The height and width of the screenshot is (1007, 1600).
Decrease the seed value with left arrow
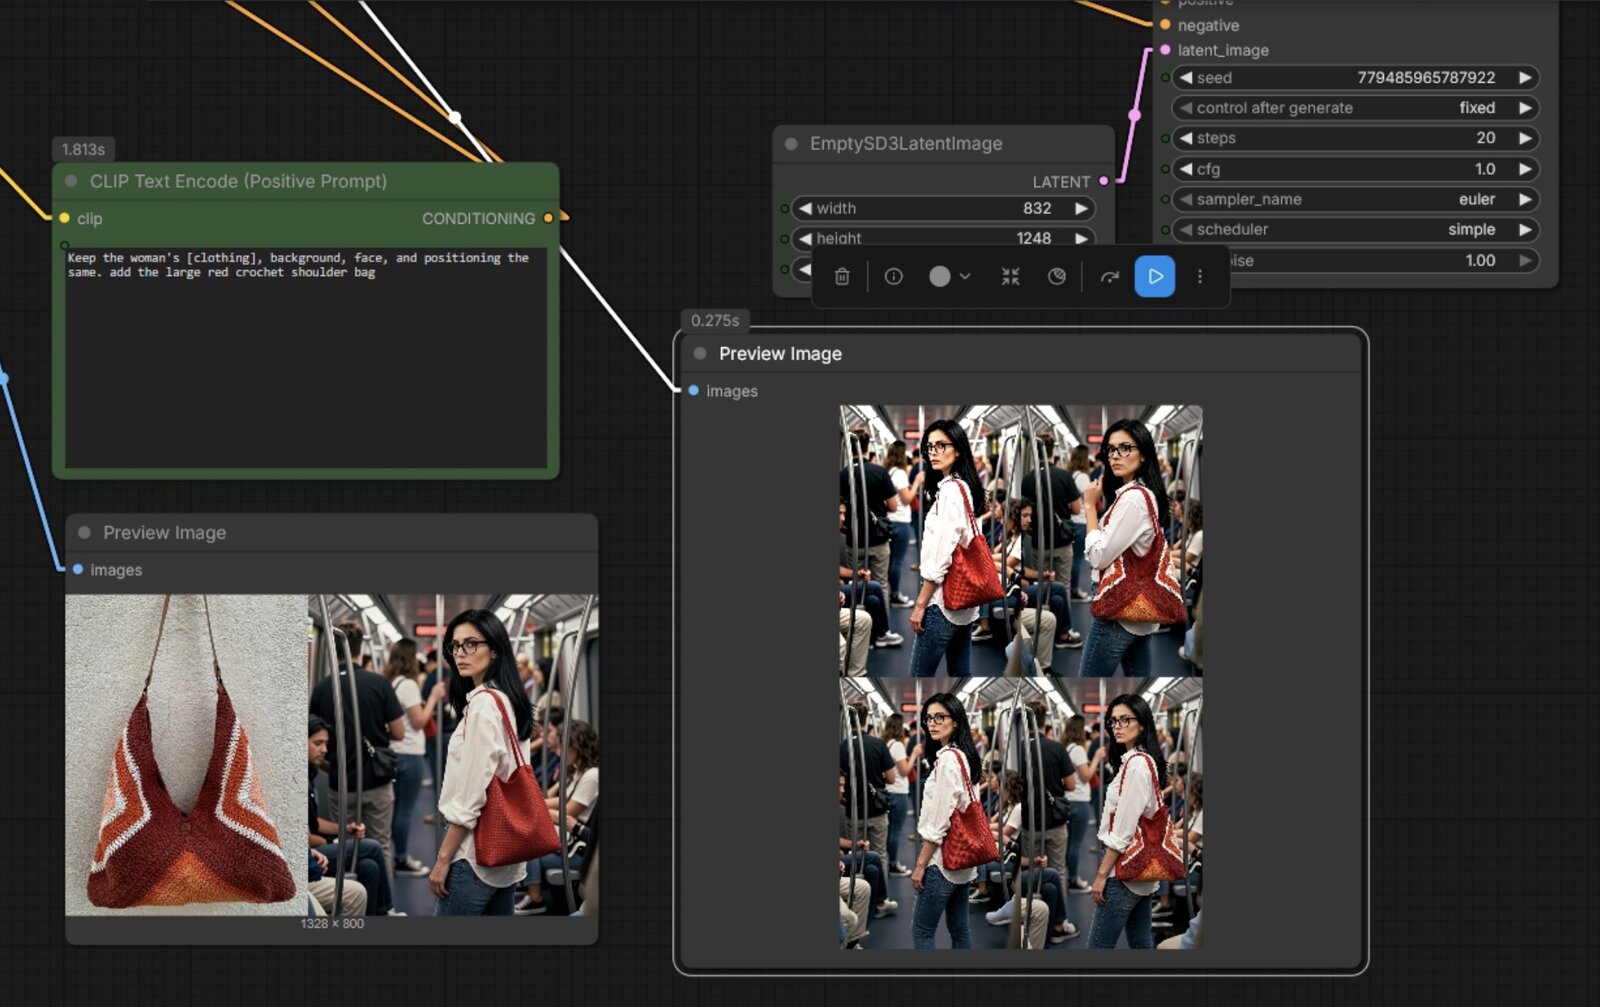(1186, 78)
